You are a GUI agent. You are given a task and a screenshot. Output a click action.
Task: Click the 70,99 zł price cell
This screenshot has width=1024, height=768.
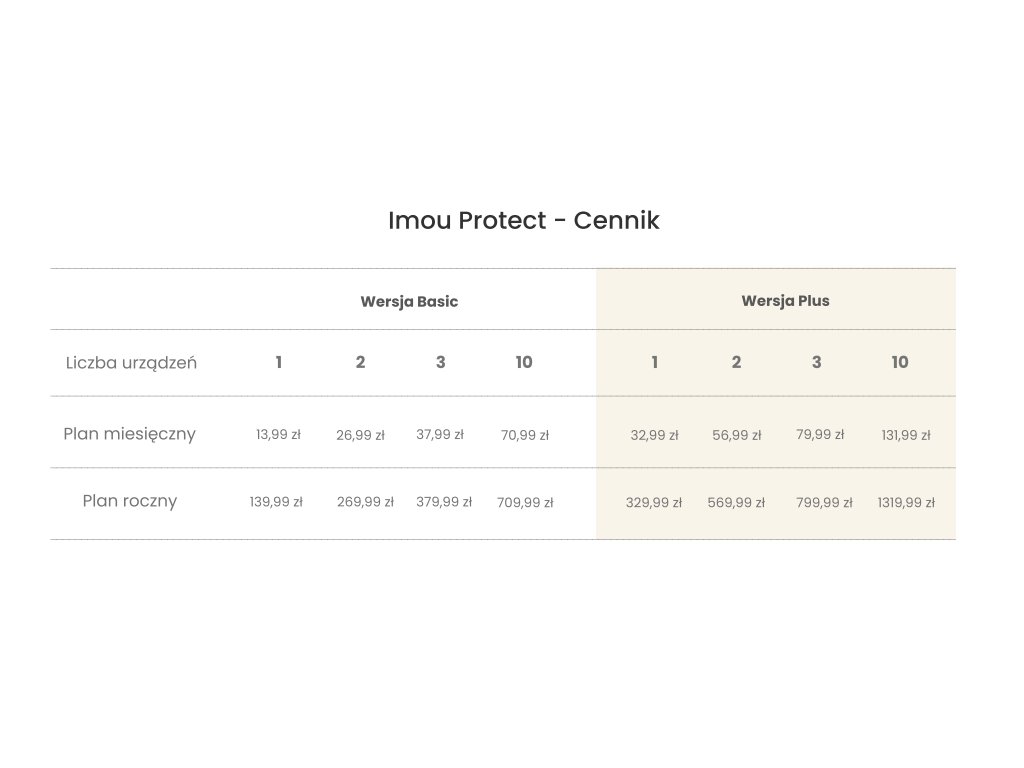525,436
